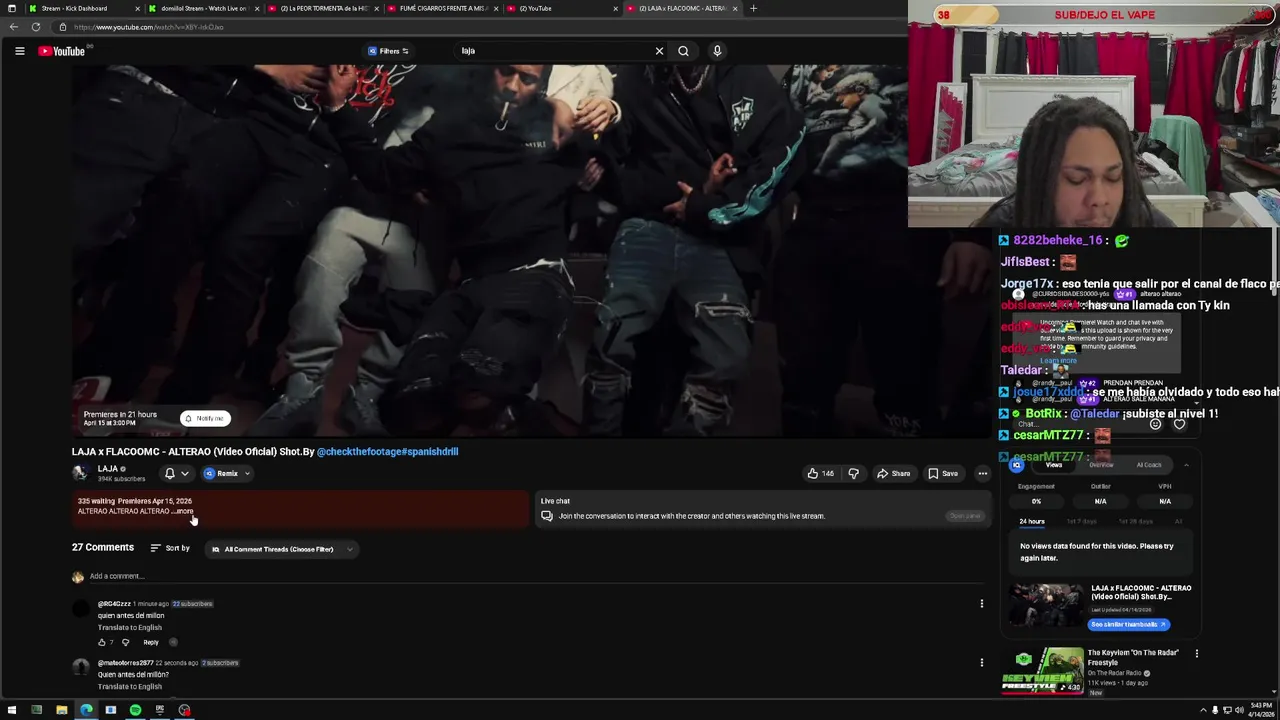Viewport: 1280px width, 720px height.
Task: Click the Live chat message icon
Action: [547, 516]
